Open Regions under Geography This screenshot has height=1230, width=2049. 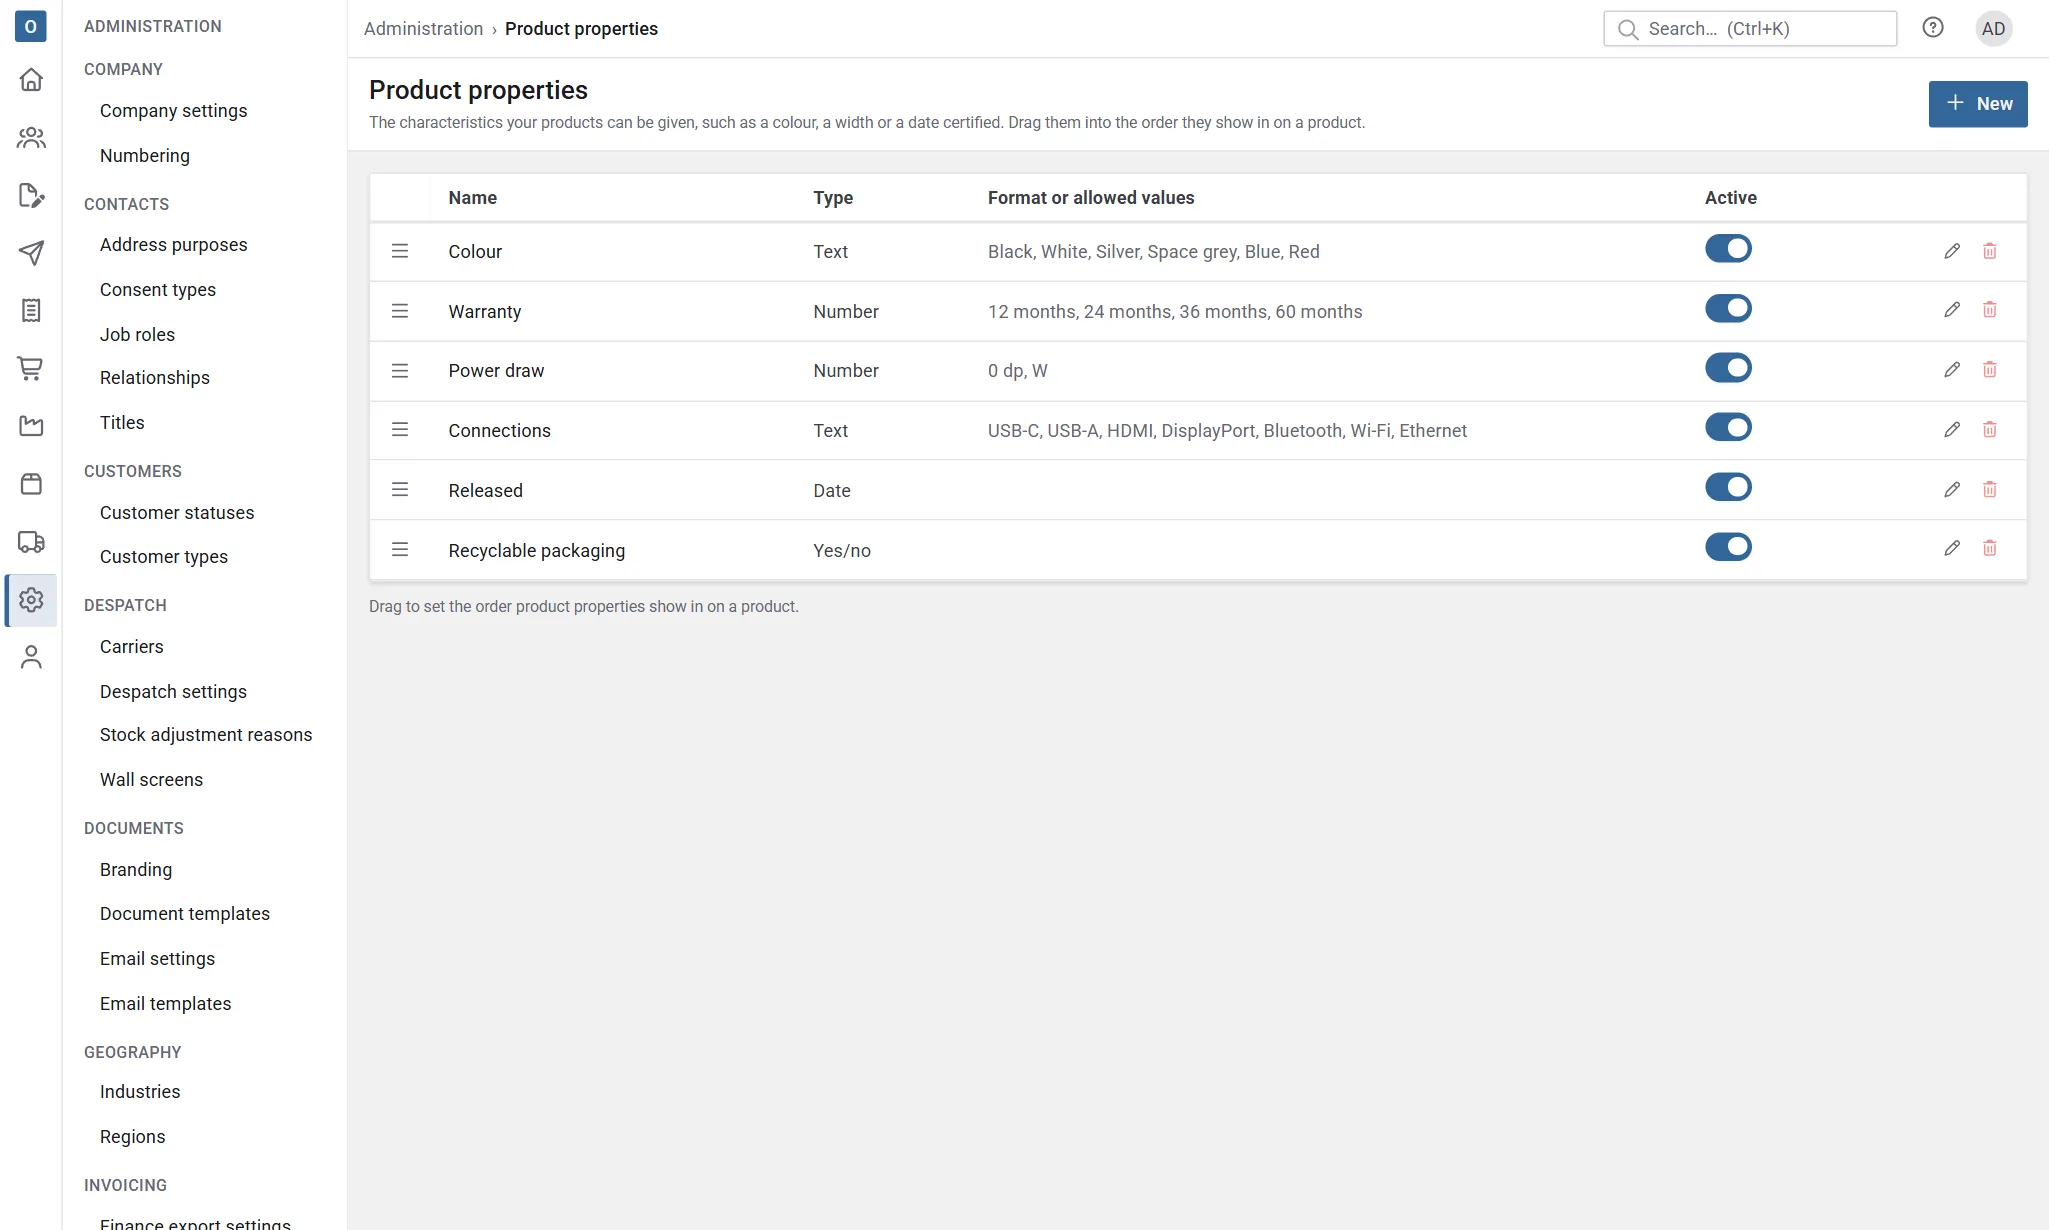point(132,1137)
